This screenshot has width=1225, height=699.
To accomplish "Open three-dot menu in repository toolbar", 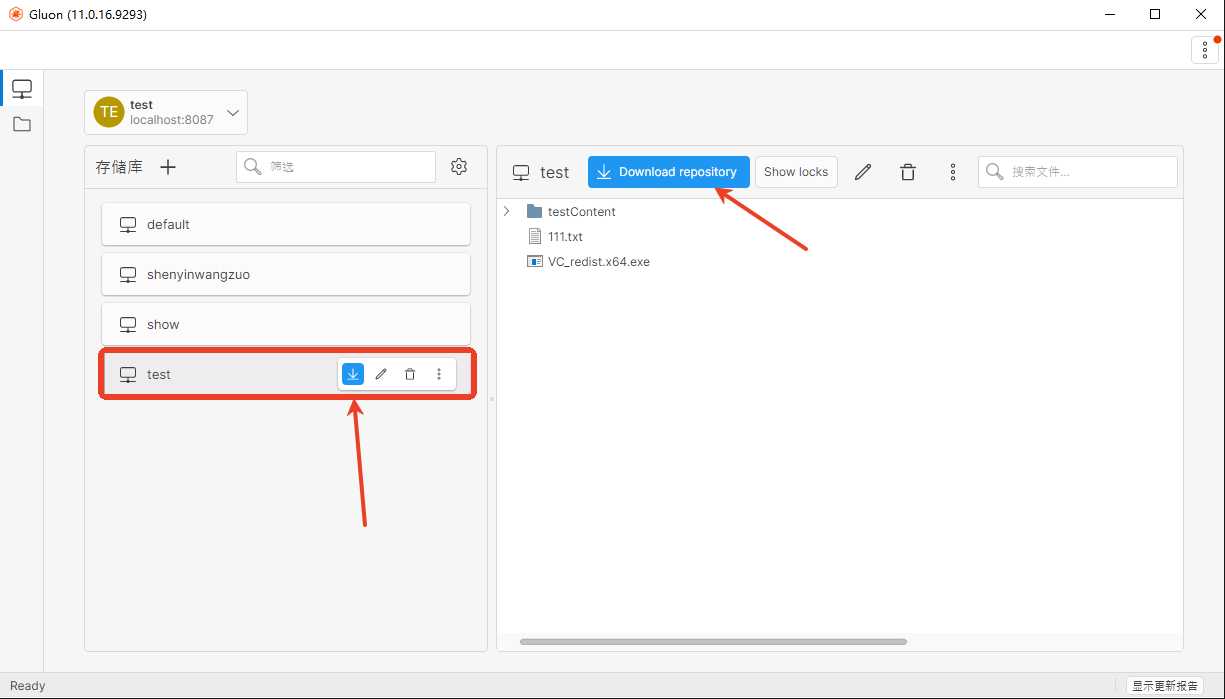I will pyautogui.click(x=953, y=172).
